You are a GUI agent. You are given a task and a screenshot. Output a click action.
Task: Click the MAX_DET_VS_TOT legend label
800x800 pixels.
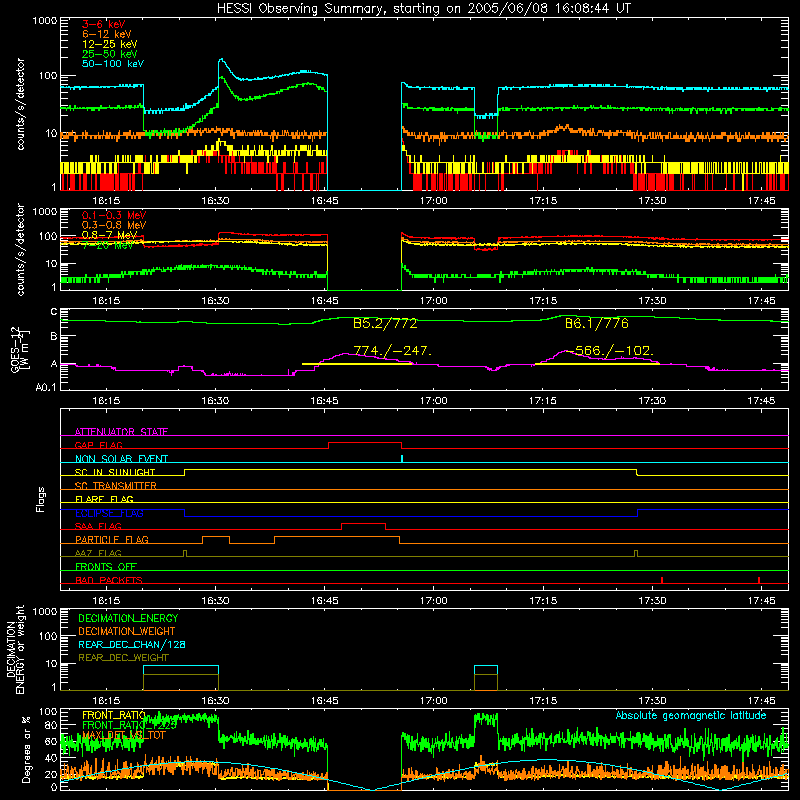(x=124, y=735)
